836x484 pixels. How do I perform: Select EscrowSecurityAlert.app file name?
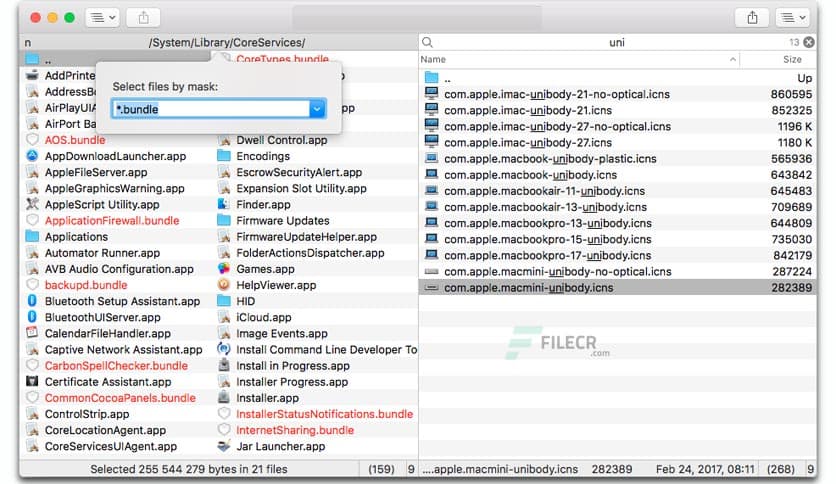(x=299, y=172)
